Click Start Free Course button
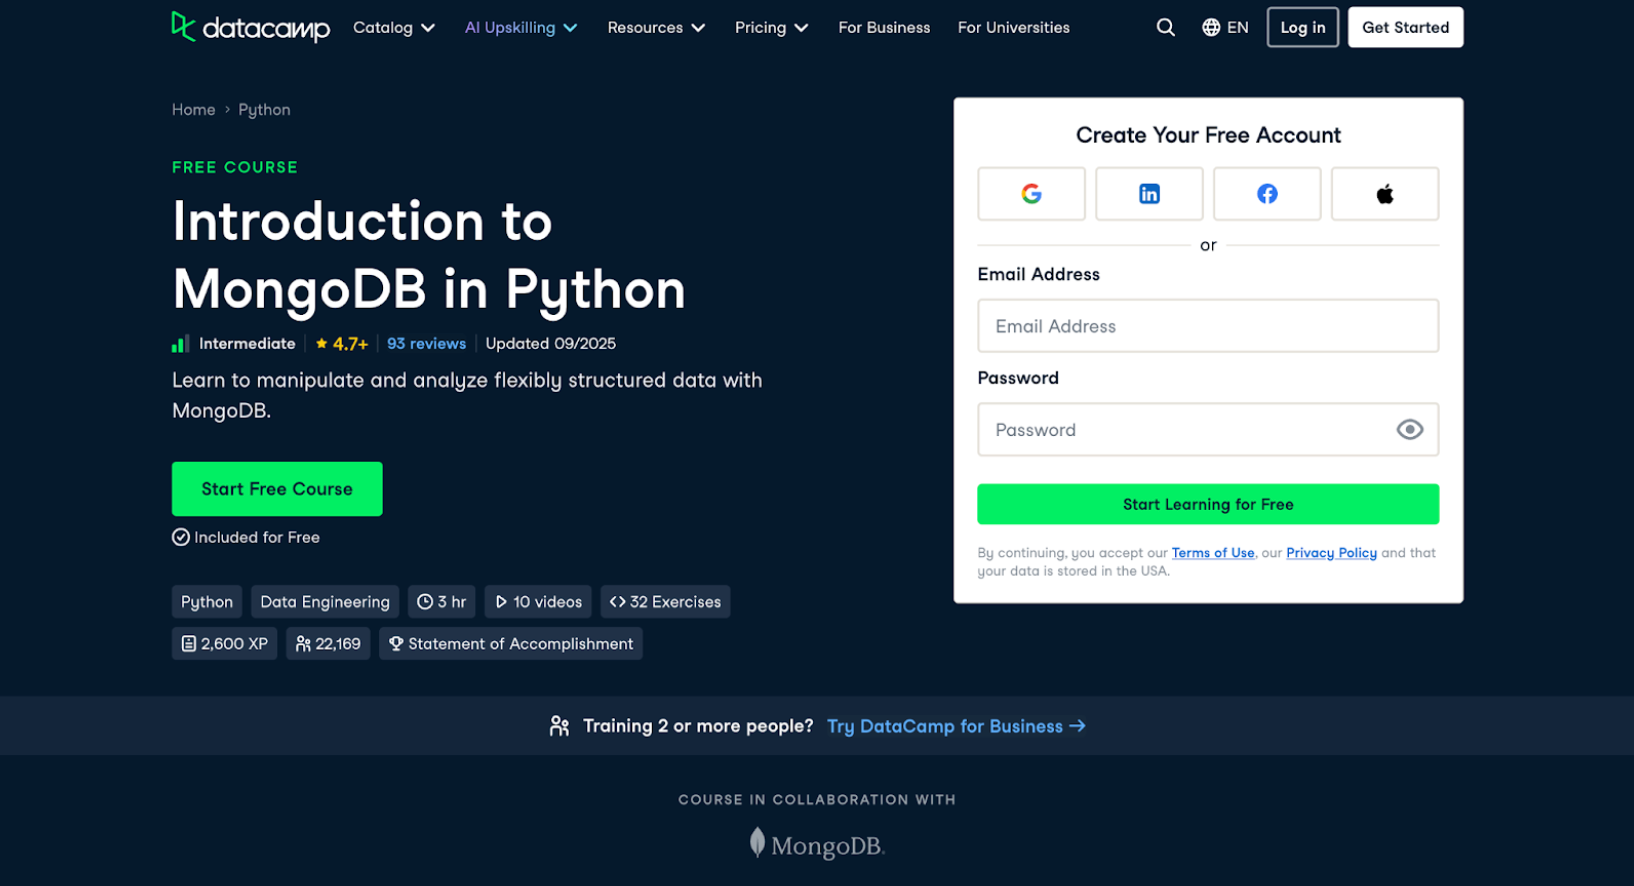 277,489
